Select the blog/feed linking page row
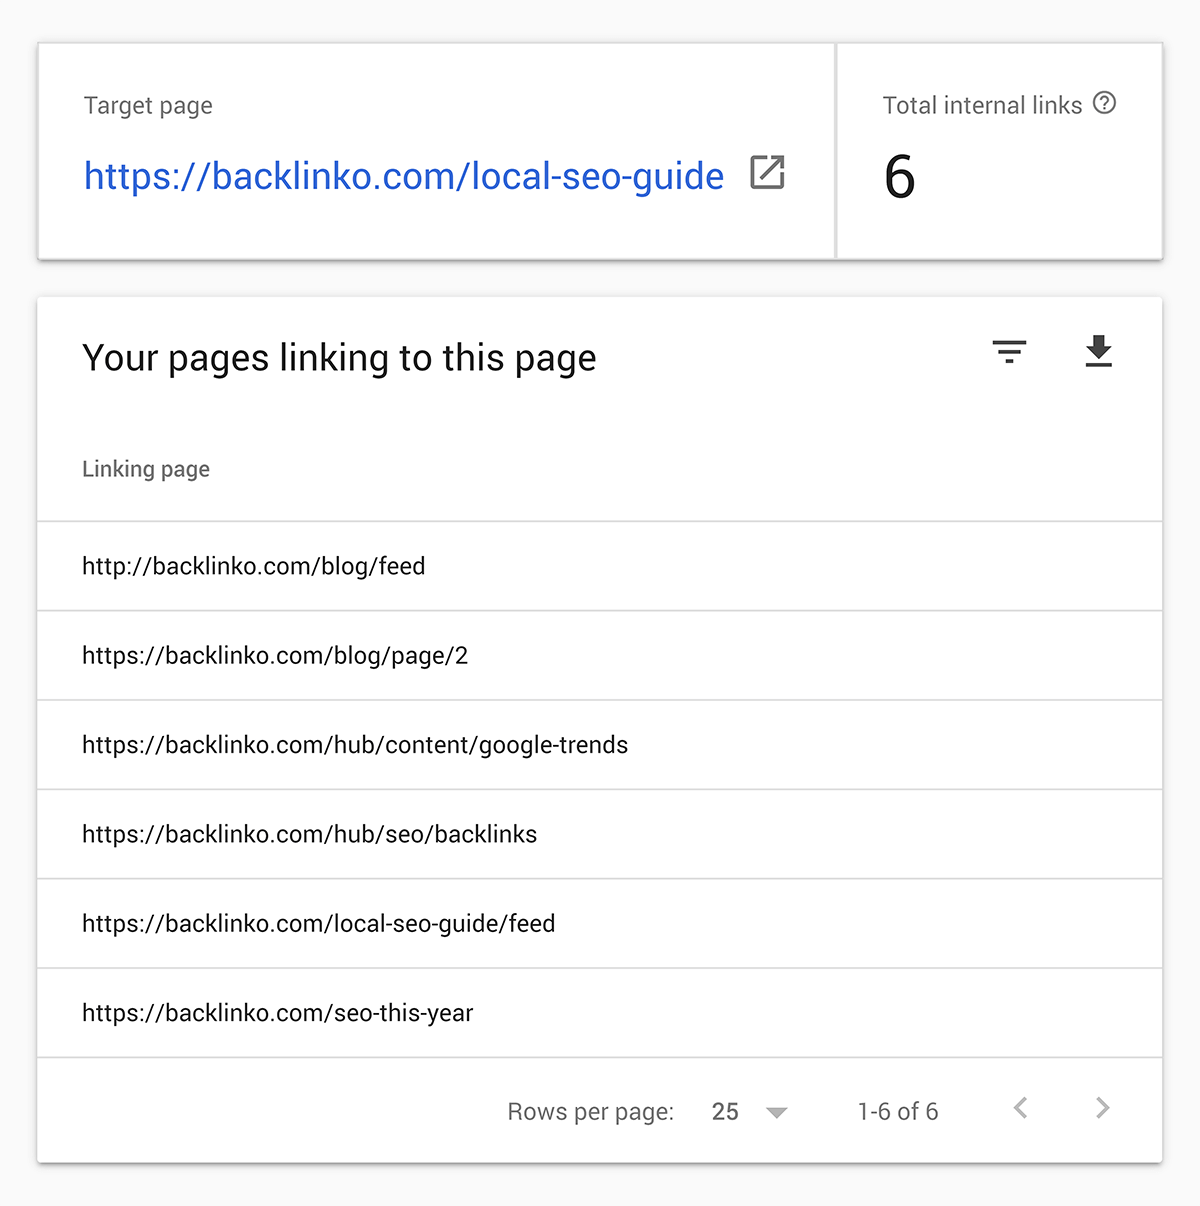 point(600,566)
